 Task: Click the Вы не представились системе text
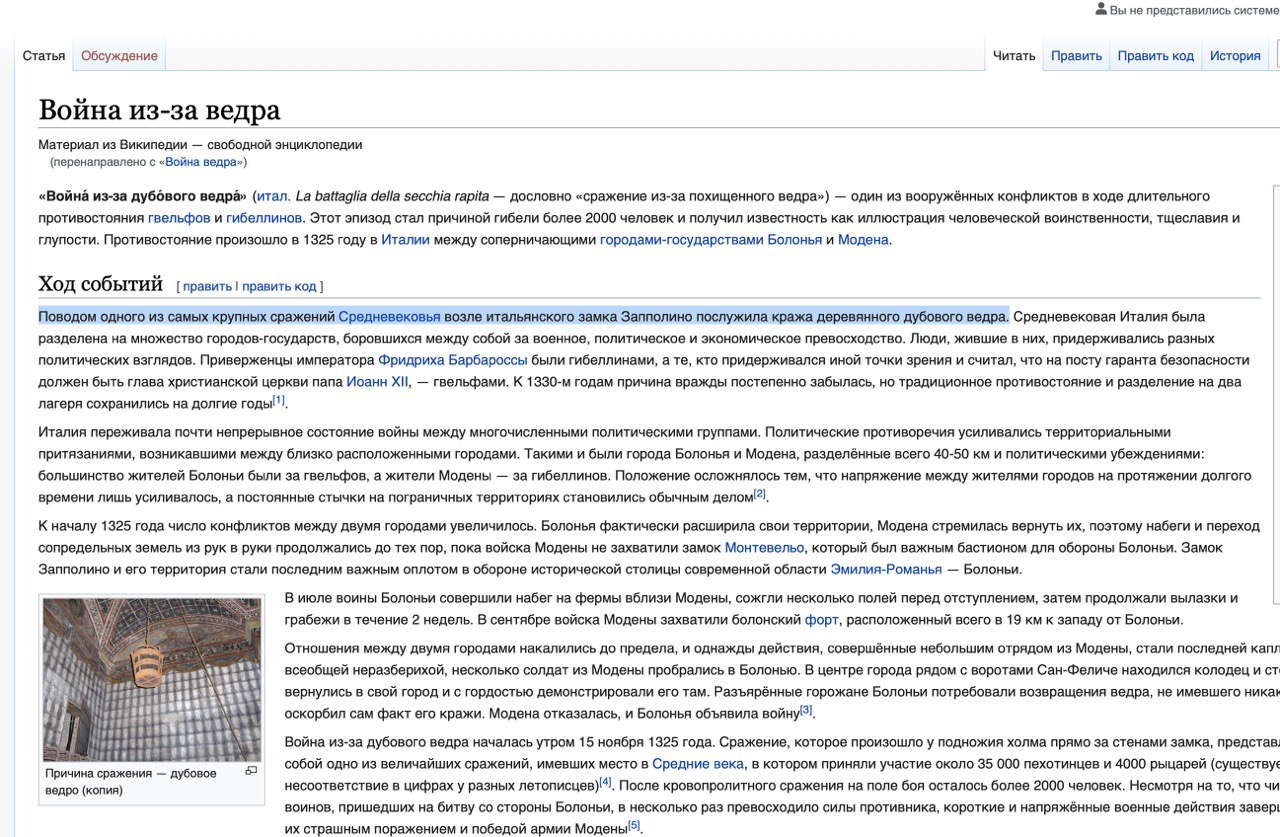[x=1194, y=10]
